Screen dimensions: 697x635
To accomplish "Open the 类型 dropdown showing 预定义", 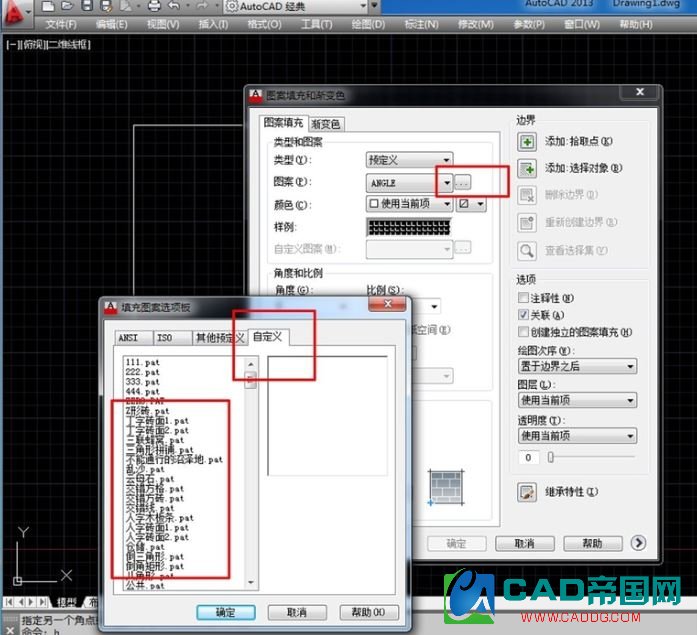I will [409, 160].
